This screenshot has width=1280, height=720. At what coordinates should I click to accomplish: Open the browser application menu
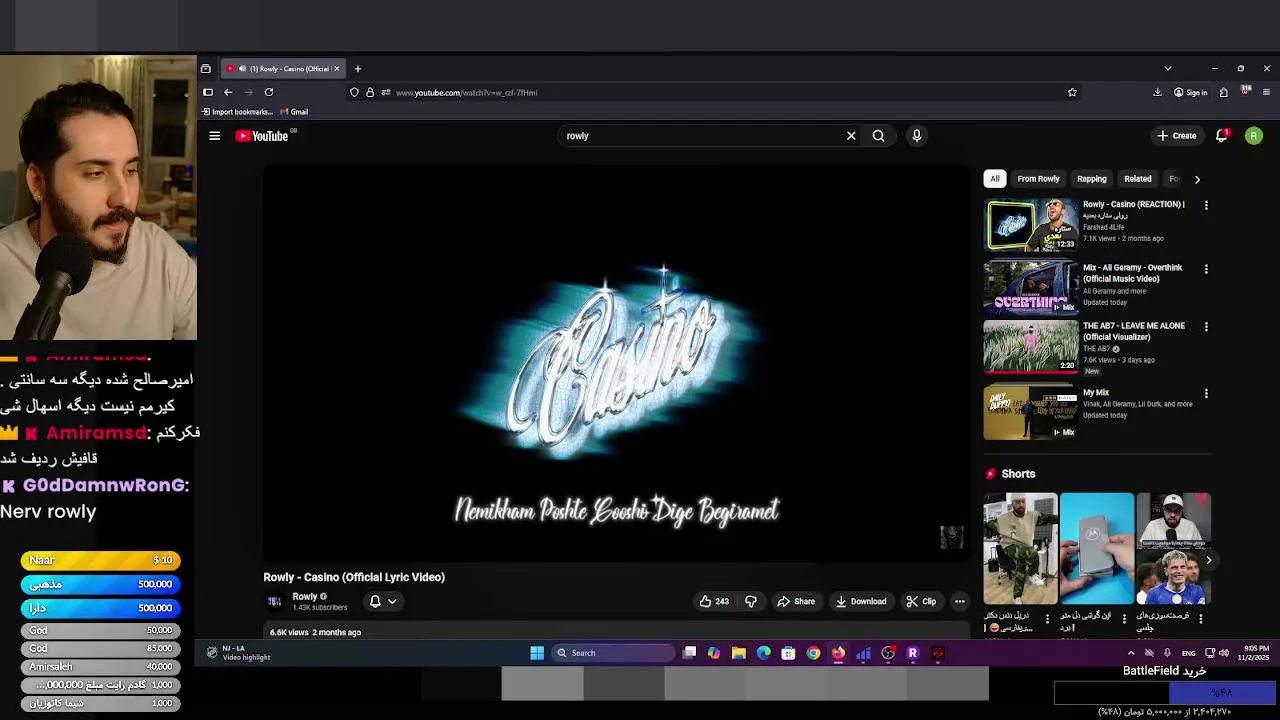1266,92
